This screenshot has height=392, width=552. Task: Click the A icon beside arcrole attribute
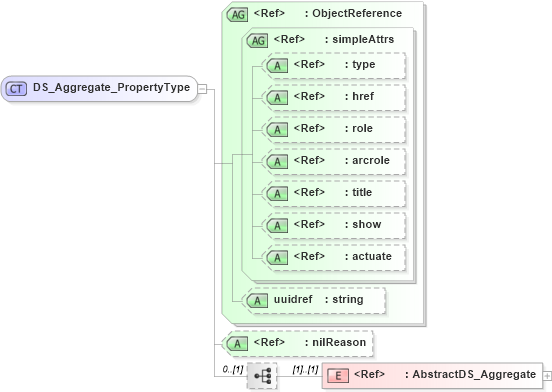click(x=277, y=162)
